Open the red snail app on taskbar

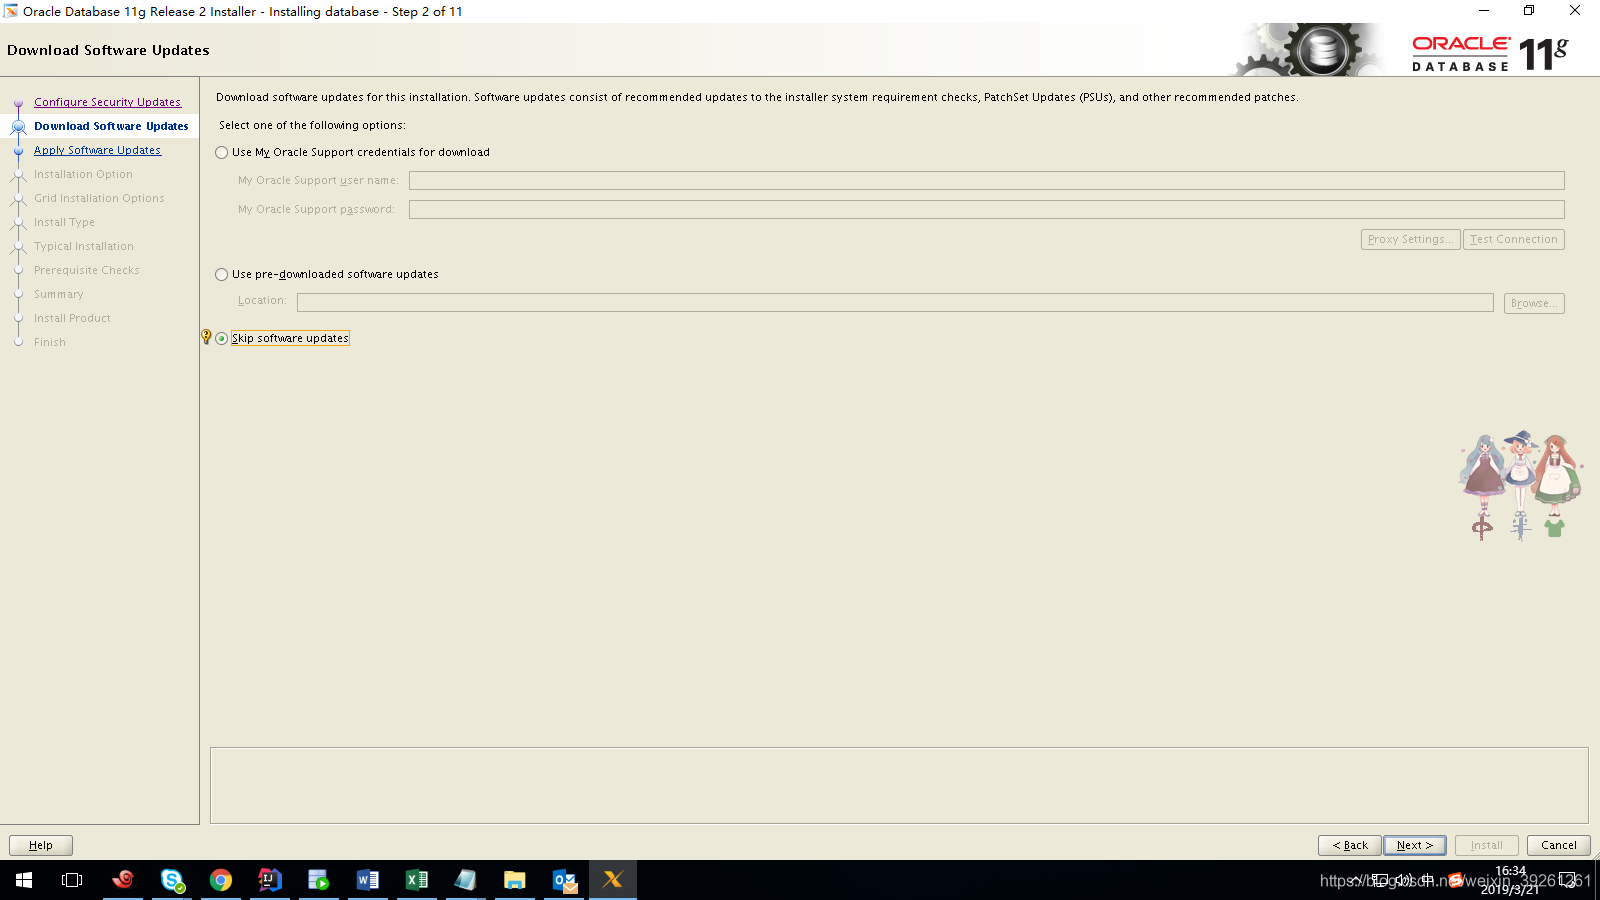pyautogui.click(x=123, y=880)
